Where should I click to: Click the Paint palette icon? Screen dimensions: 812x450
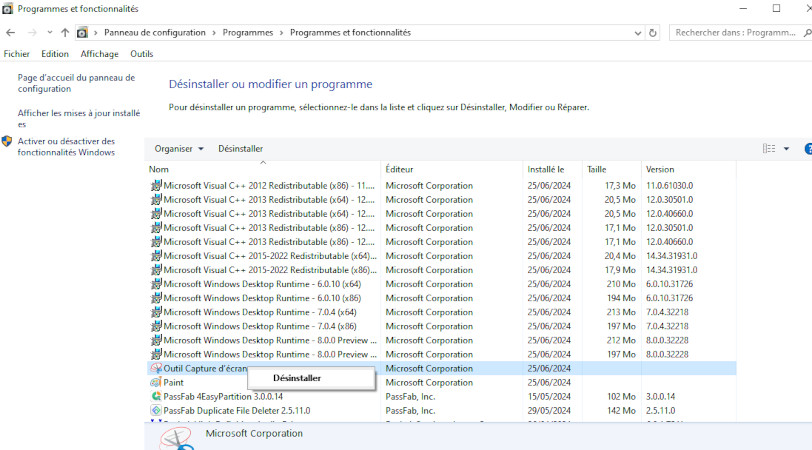point(156,382)
